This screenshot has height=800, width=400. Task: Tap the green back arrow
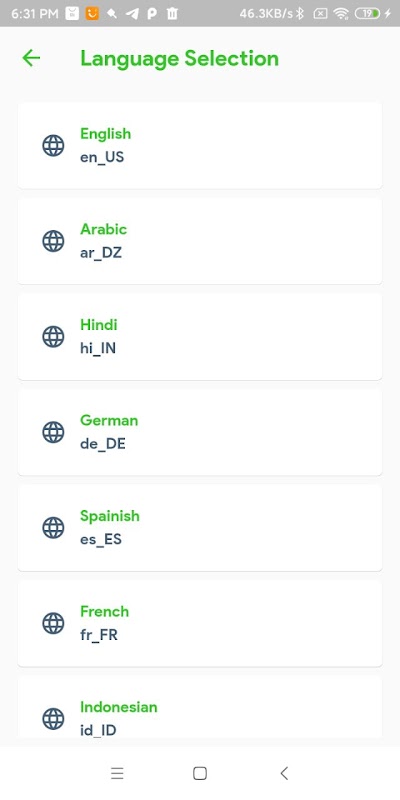point(31,58)
